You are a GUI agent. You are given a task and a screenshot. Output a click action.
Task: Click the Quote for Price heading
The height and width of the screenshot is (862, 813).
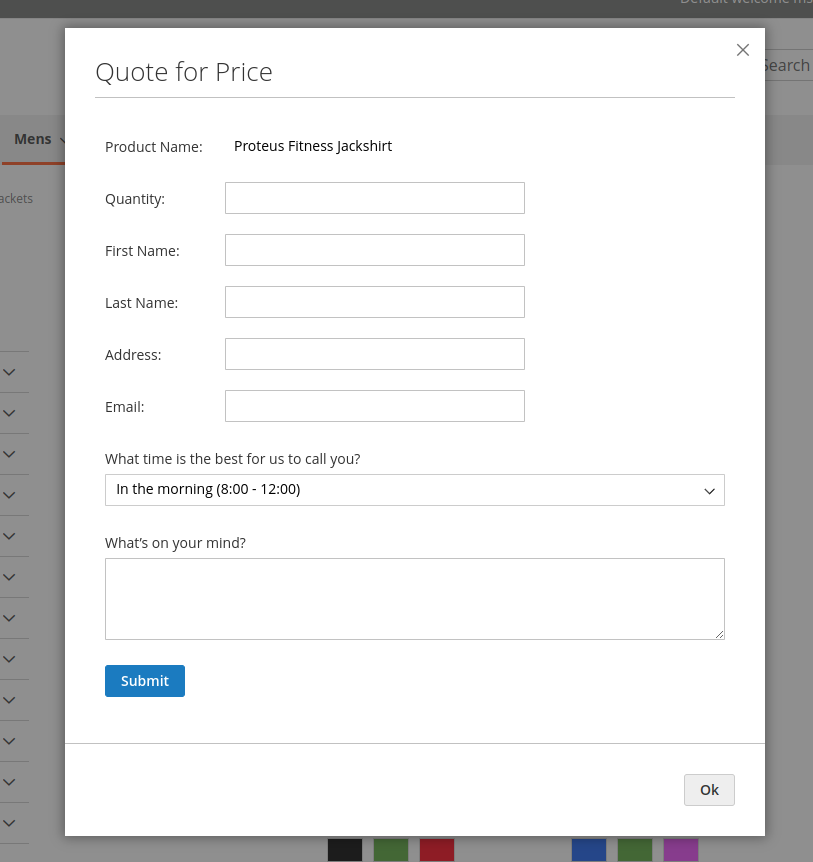[x=184, y=72]
